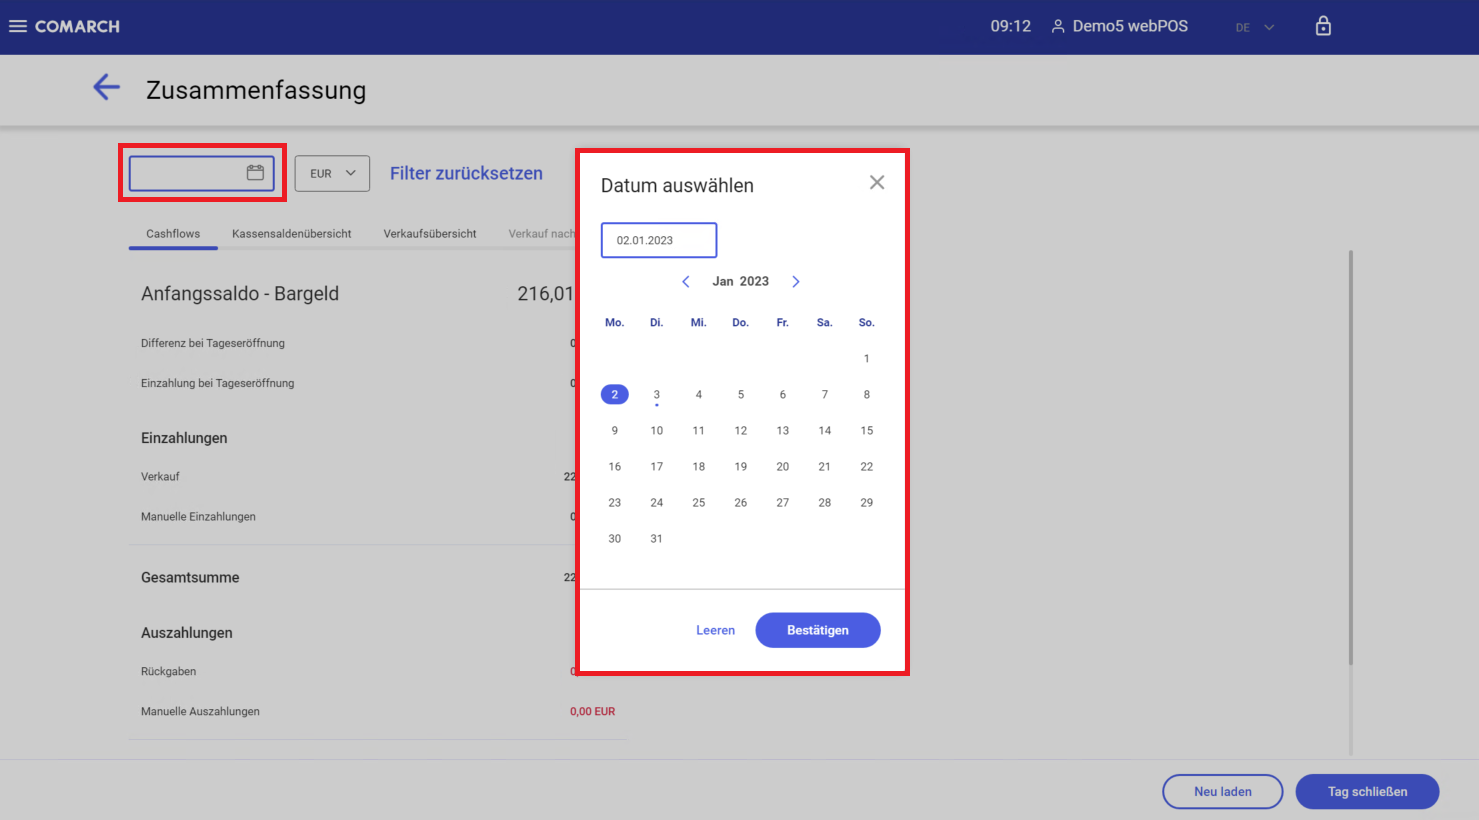Screen dimensions: 1479x820
Task: Click the back arrow beside Zusammenfassung
Action: click(x=106, y=88)
